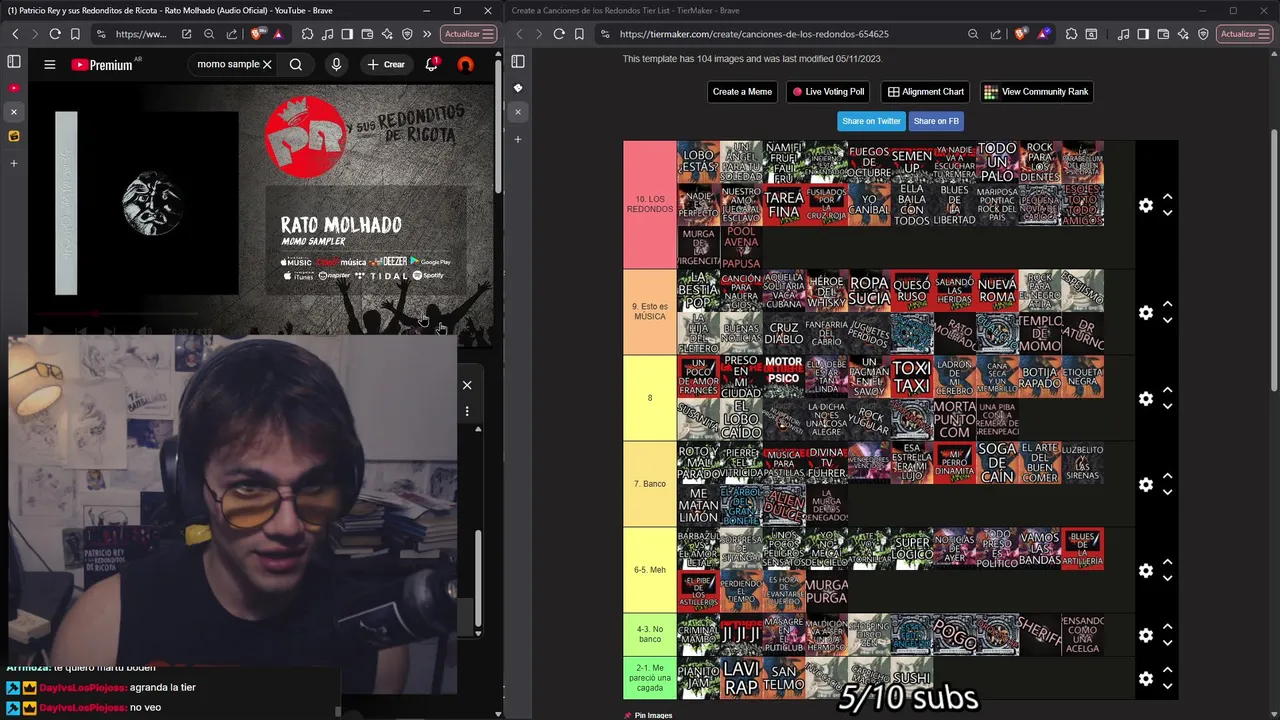Click red '10. LOS REDONDOS' tier label

pyautogui.click(x=650, y=205)
